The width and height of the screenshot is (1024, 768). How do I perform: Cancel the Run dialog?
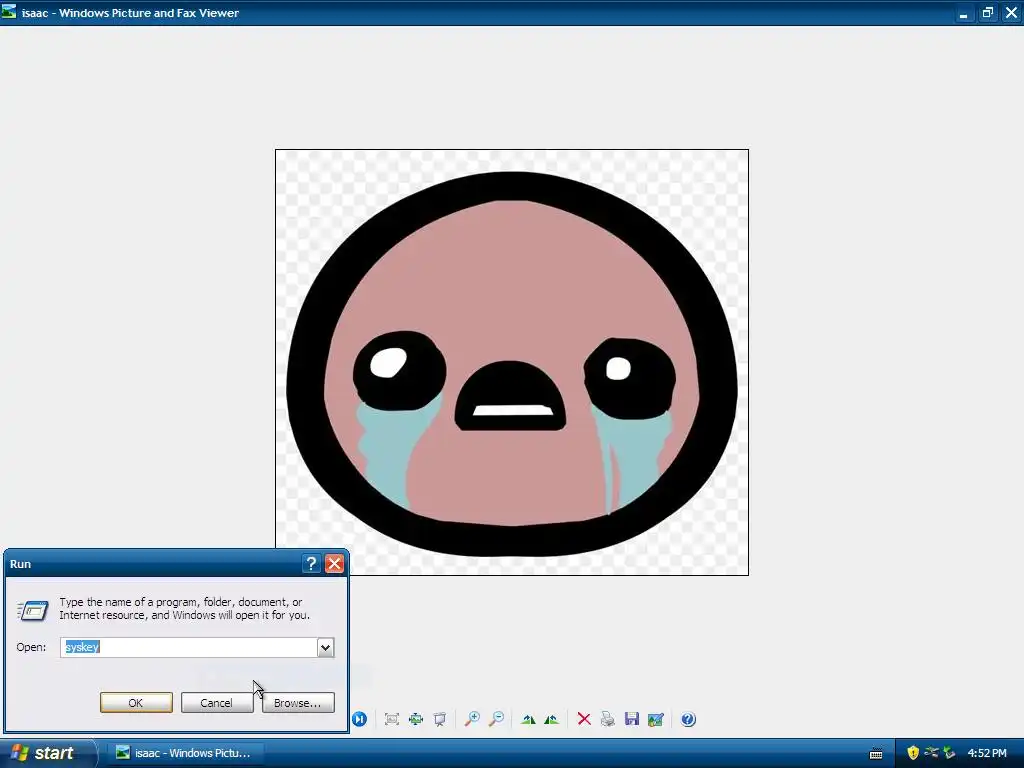(216, 703)
